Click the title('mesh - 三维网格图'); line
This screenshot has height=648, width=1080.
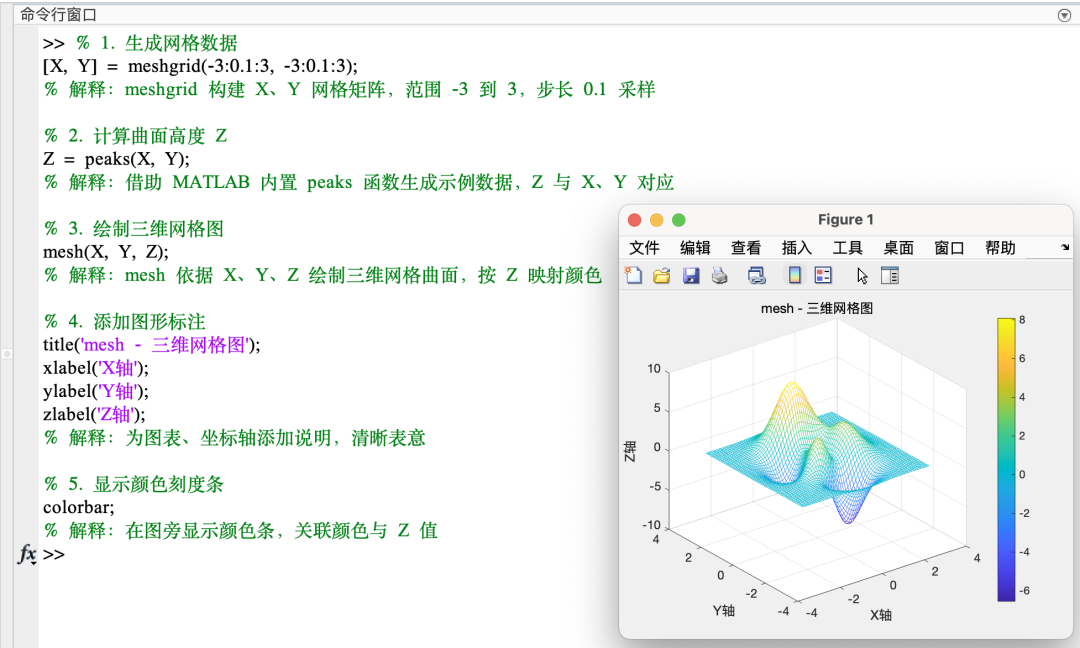pyautogui.click(x=152, y=344)
